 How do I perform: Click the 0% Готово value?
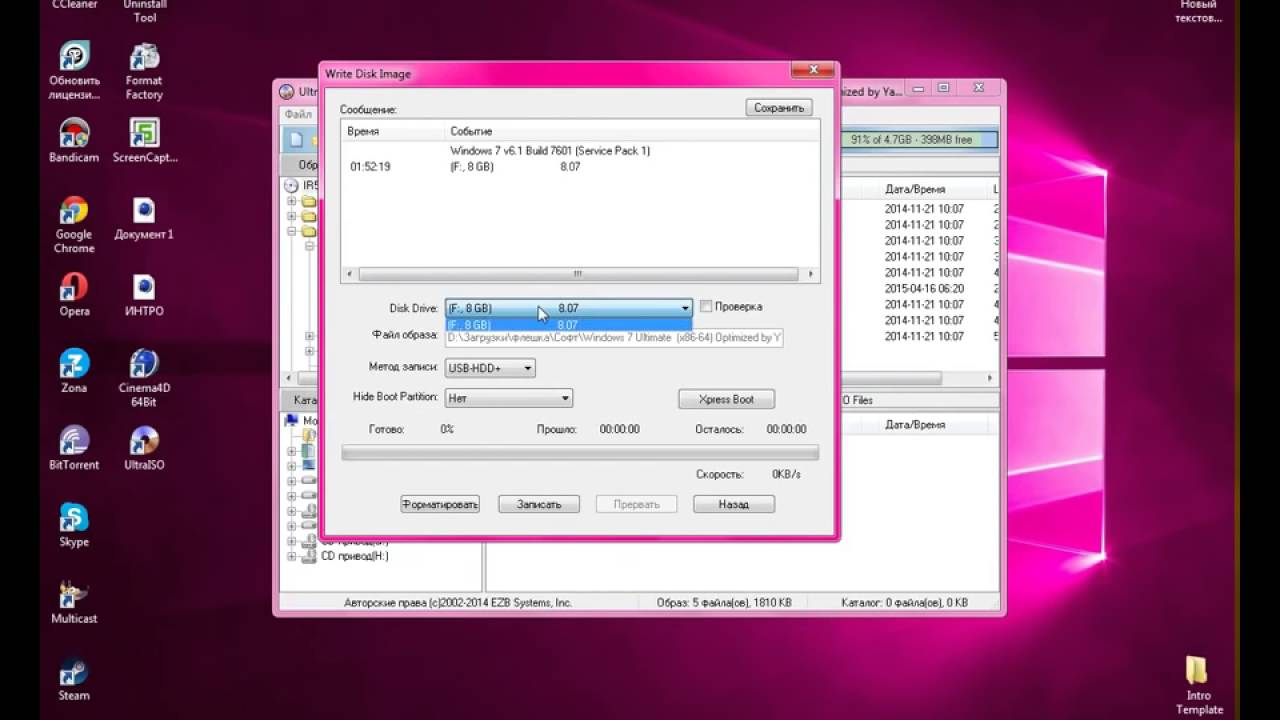coord(447,429)
